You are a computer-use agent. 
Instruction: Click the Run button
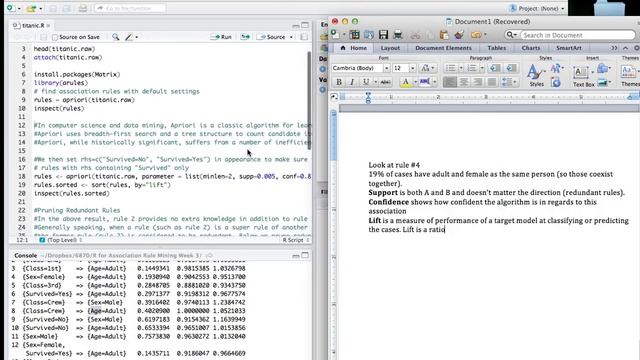pos(221,37)
